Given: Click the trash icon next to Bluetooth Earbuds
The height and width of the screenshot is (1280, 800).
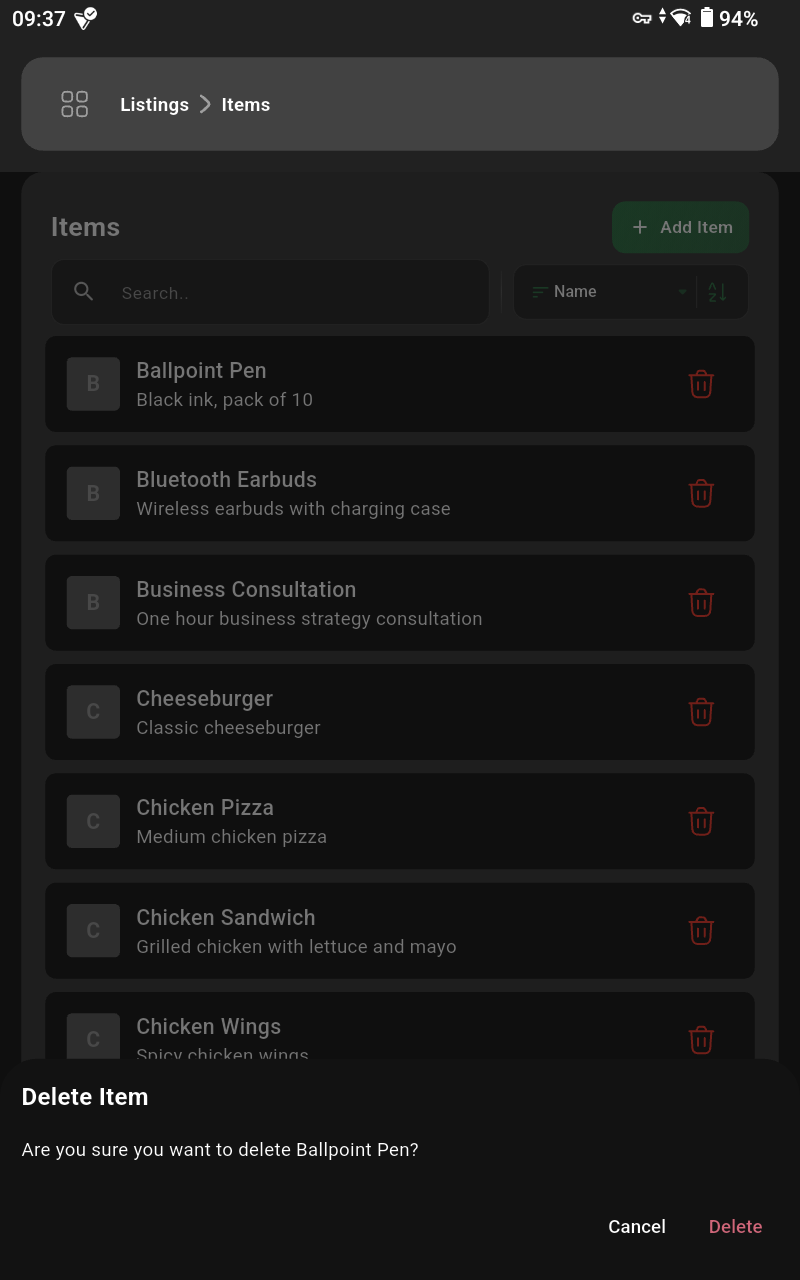Looking at the screenshot, I should click(701, 493).
